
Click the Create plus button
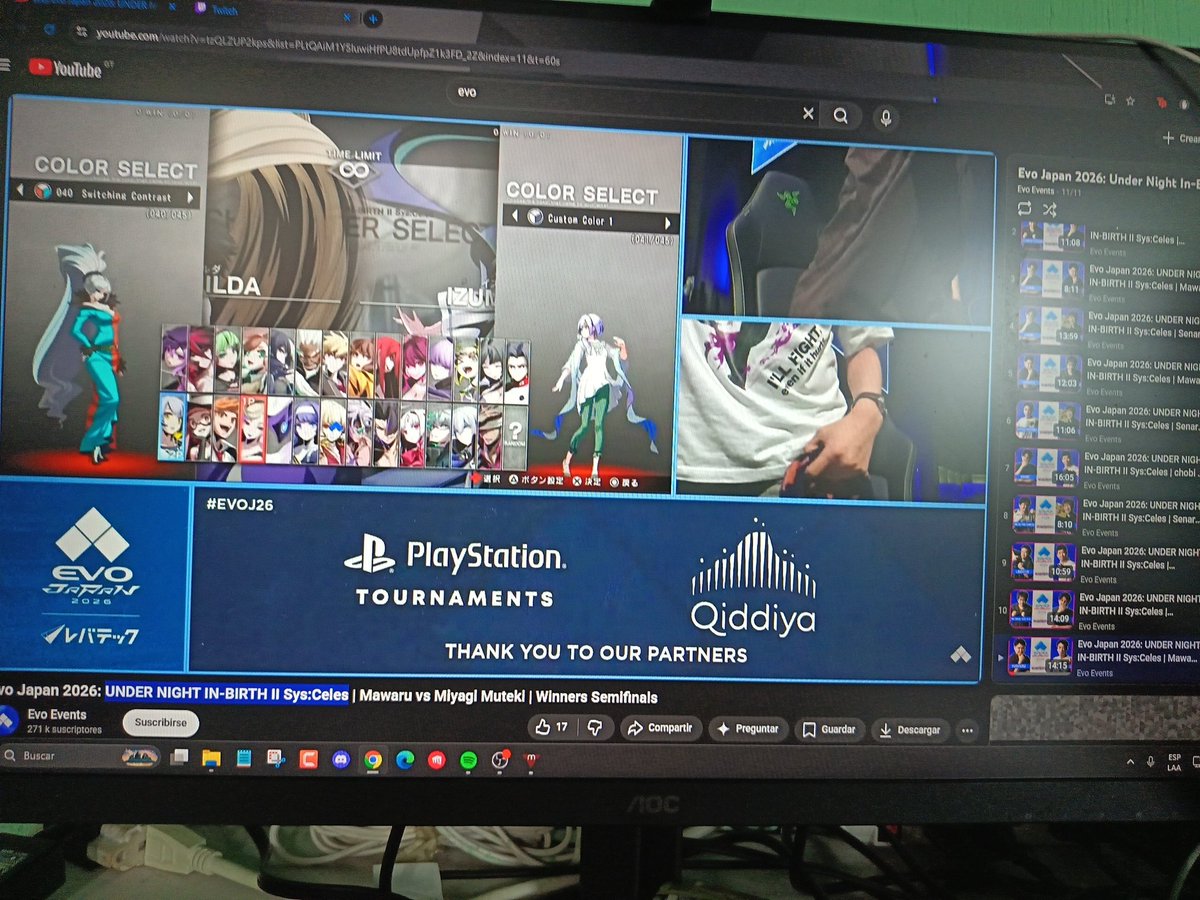tap(1180, 139)
